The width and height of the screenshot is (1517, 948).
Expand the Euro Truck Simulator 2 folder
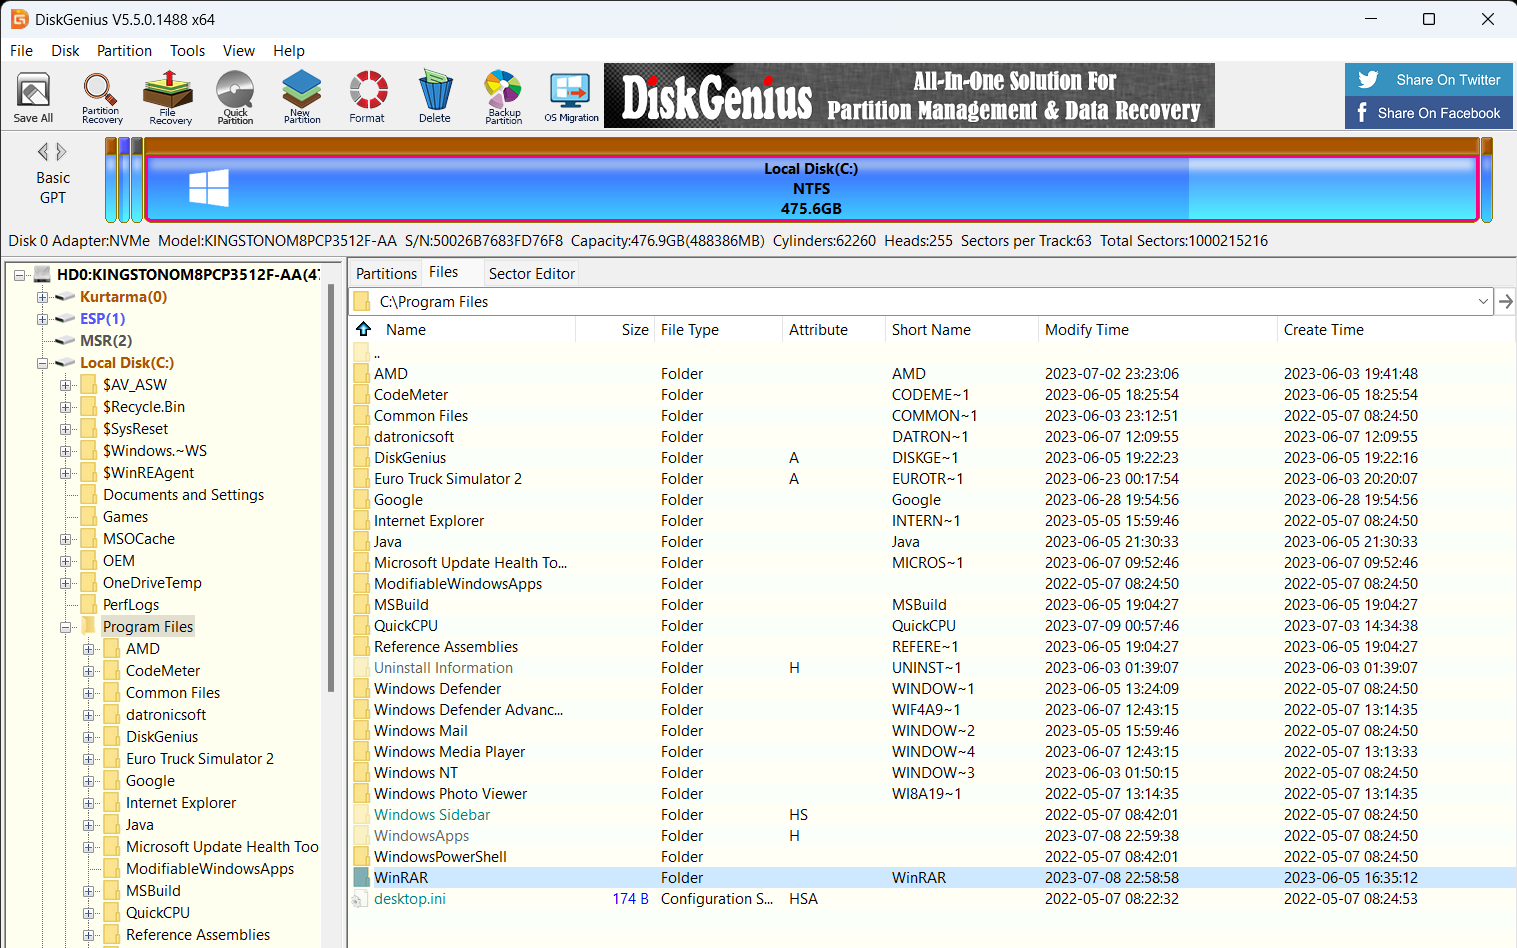pyautogui.click(x=90, y=758)
